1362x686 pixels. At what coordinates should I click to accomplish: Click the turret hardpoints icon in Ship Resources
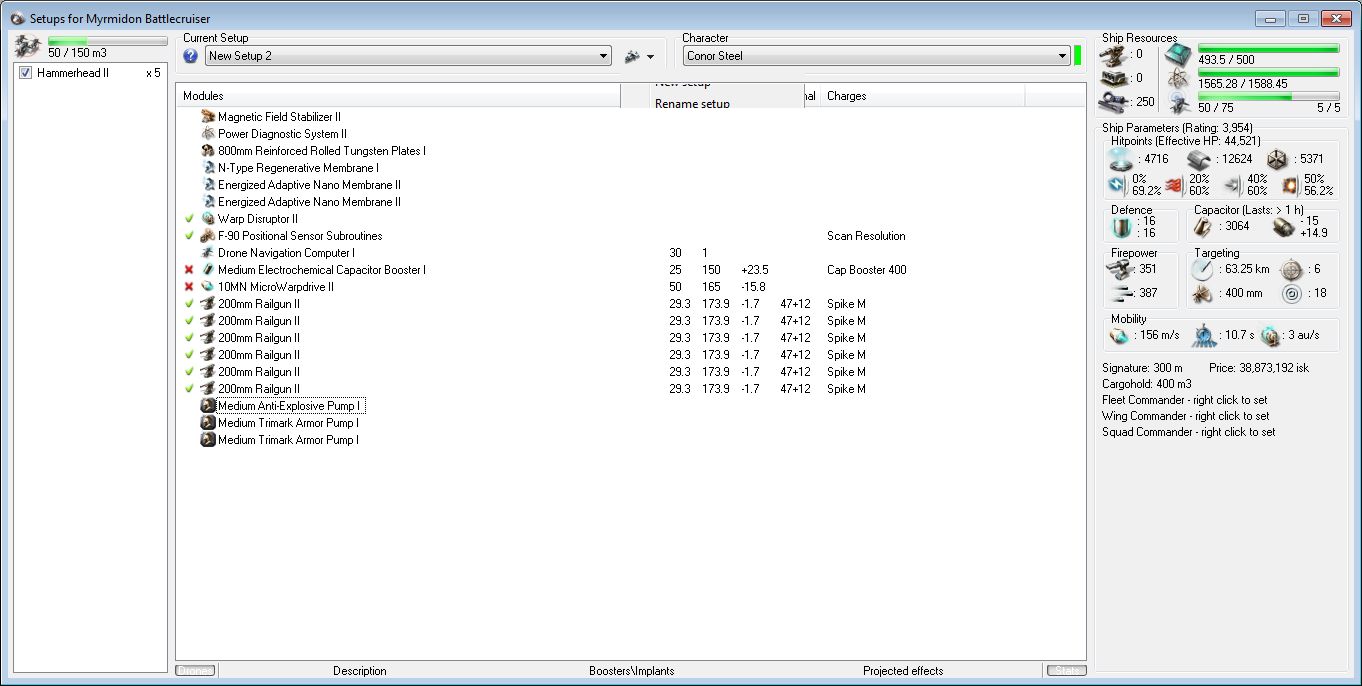(x=1113, y=54)
